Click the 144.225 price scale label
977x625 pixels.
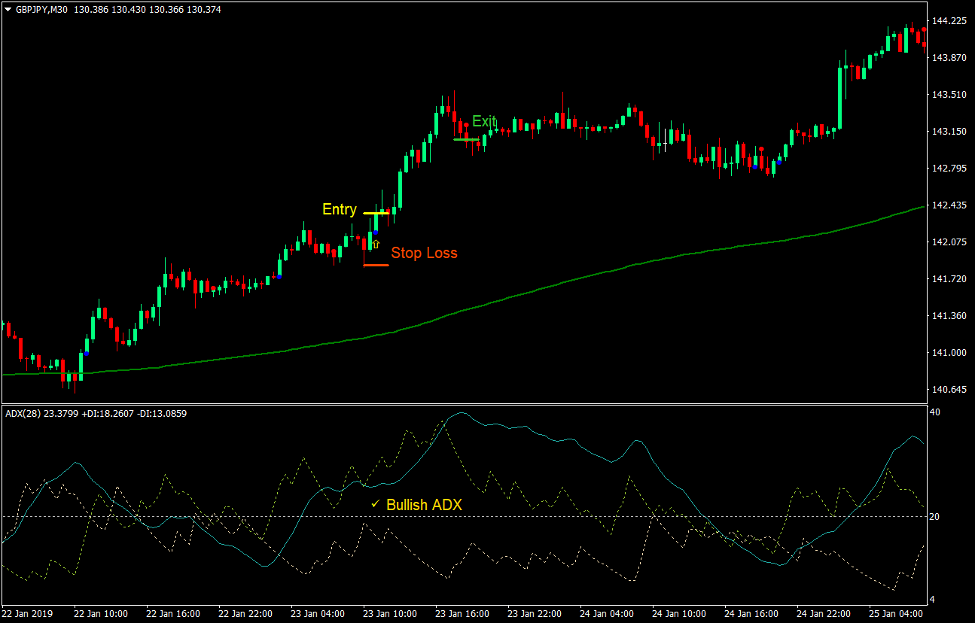(949, 21)
